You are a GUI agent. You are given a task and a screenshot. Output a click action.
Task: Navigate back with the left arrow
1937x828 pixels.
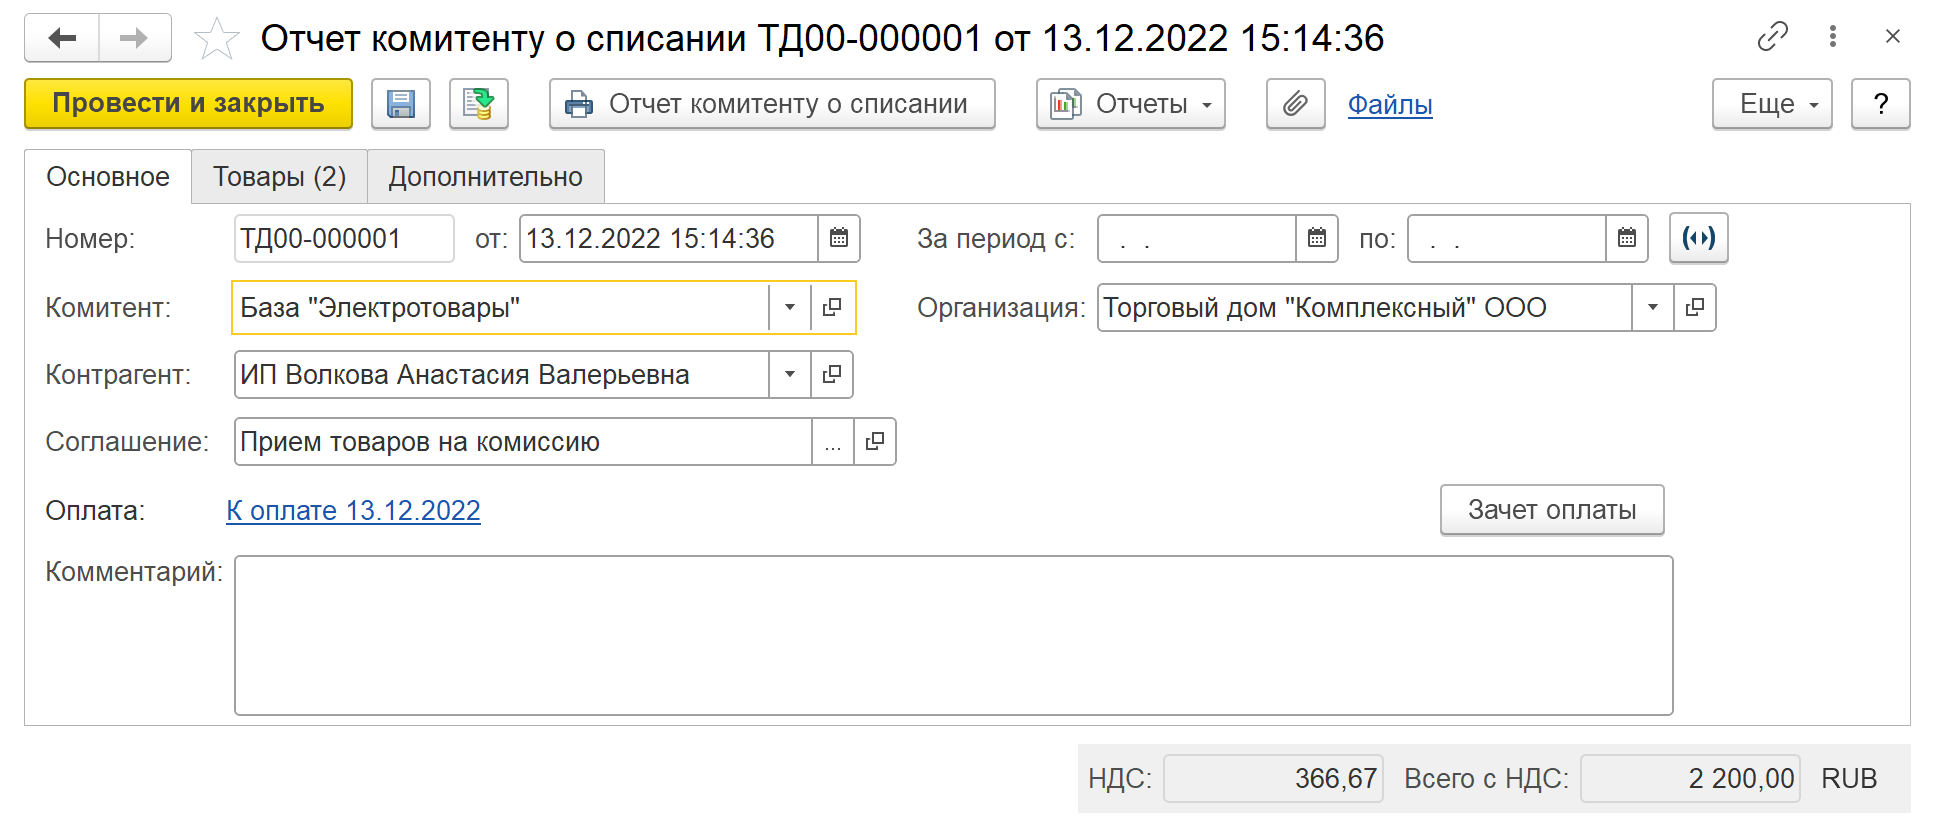click(x=62, y=38)
